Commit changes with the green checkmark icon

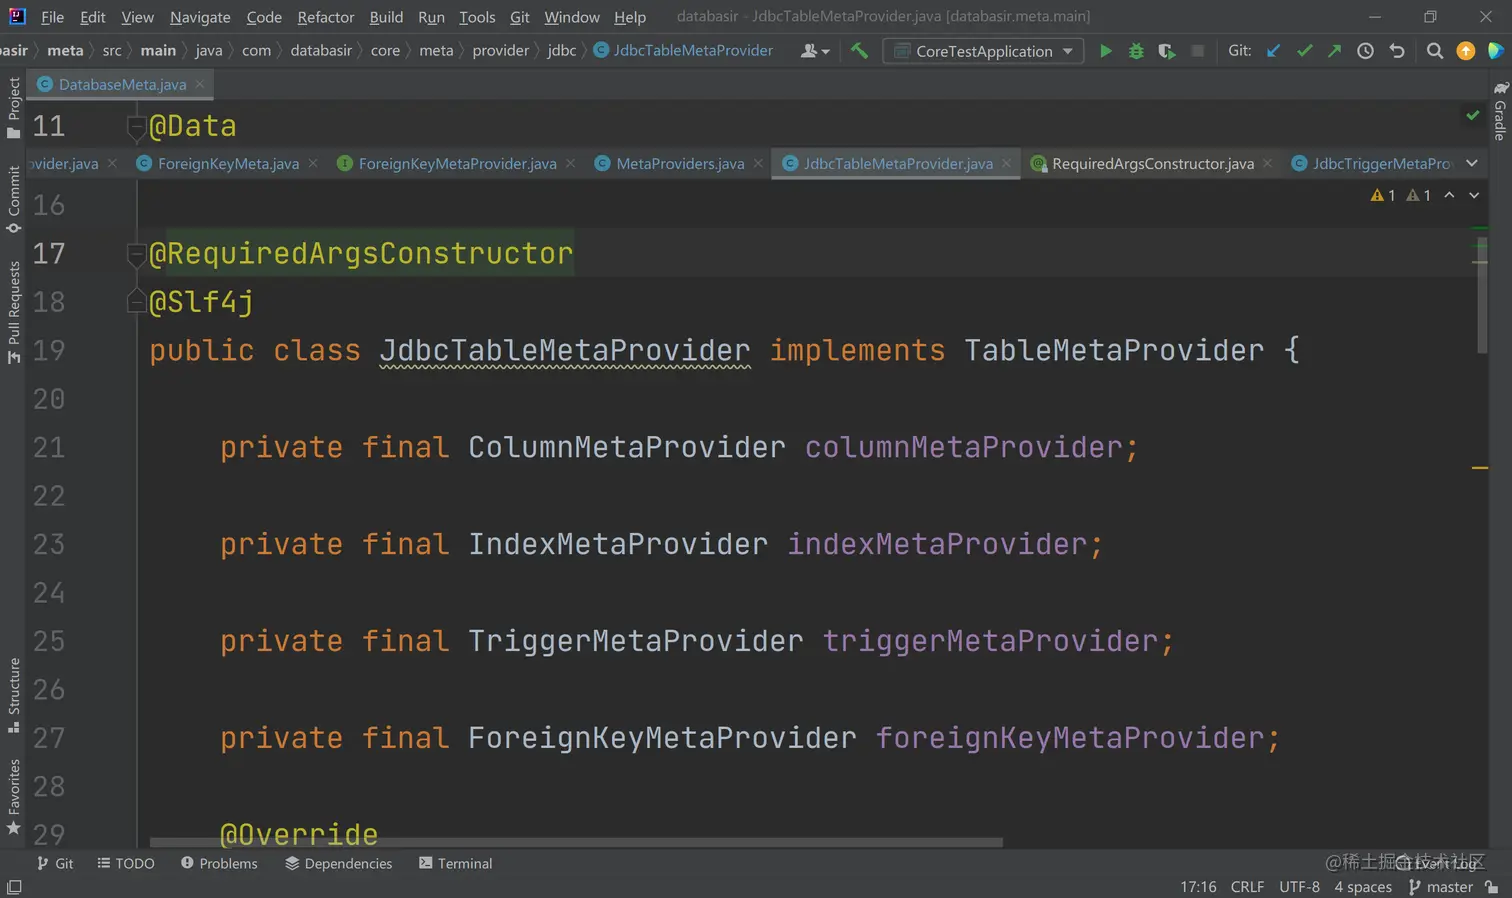(x=1304, y=51)
